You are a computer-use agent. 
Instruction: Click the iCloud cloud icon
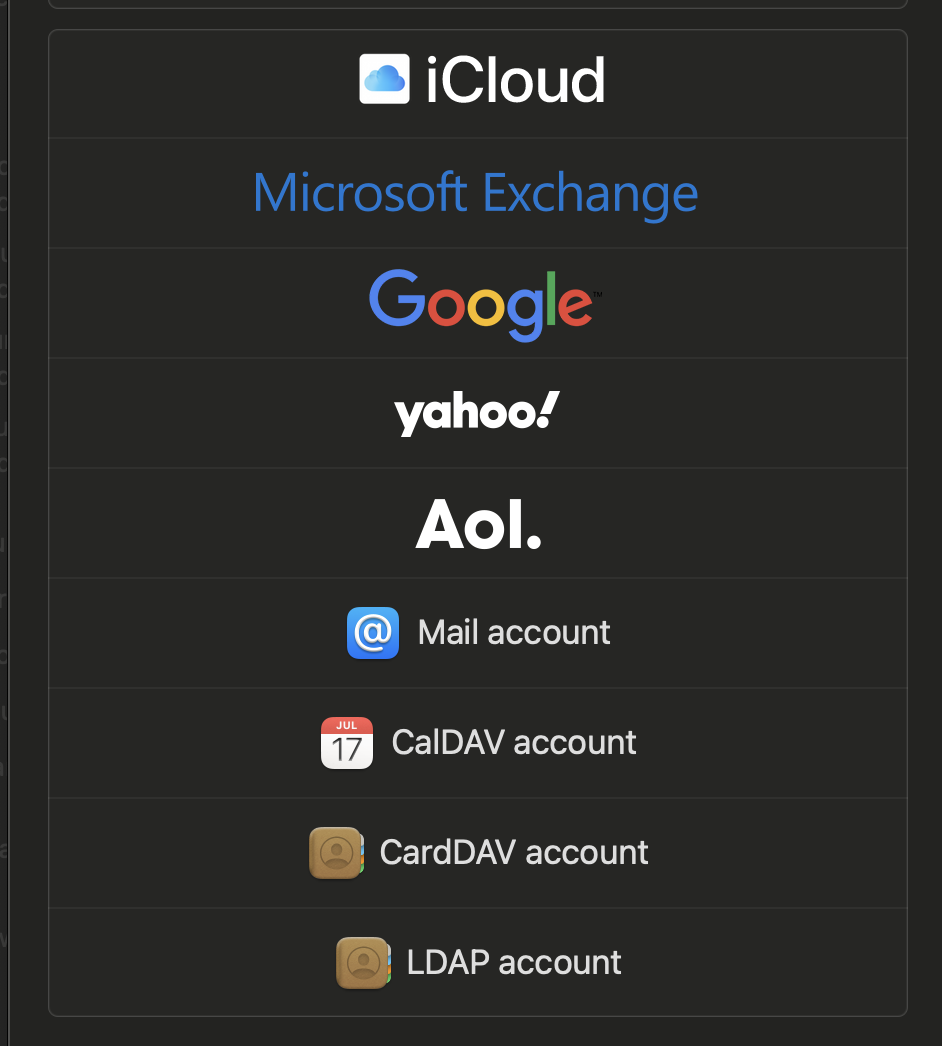click(x=384, y=79)
